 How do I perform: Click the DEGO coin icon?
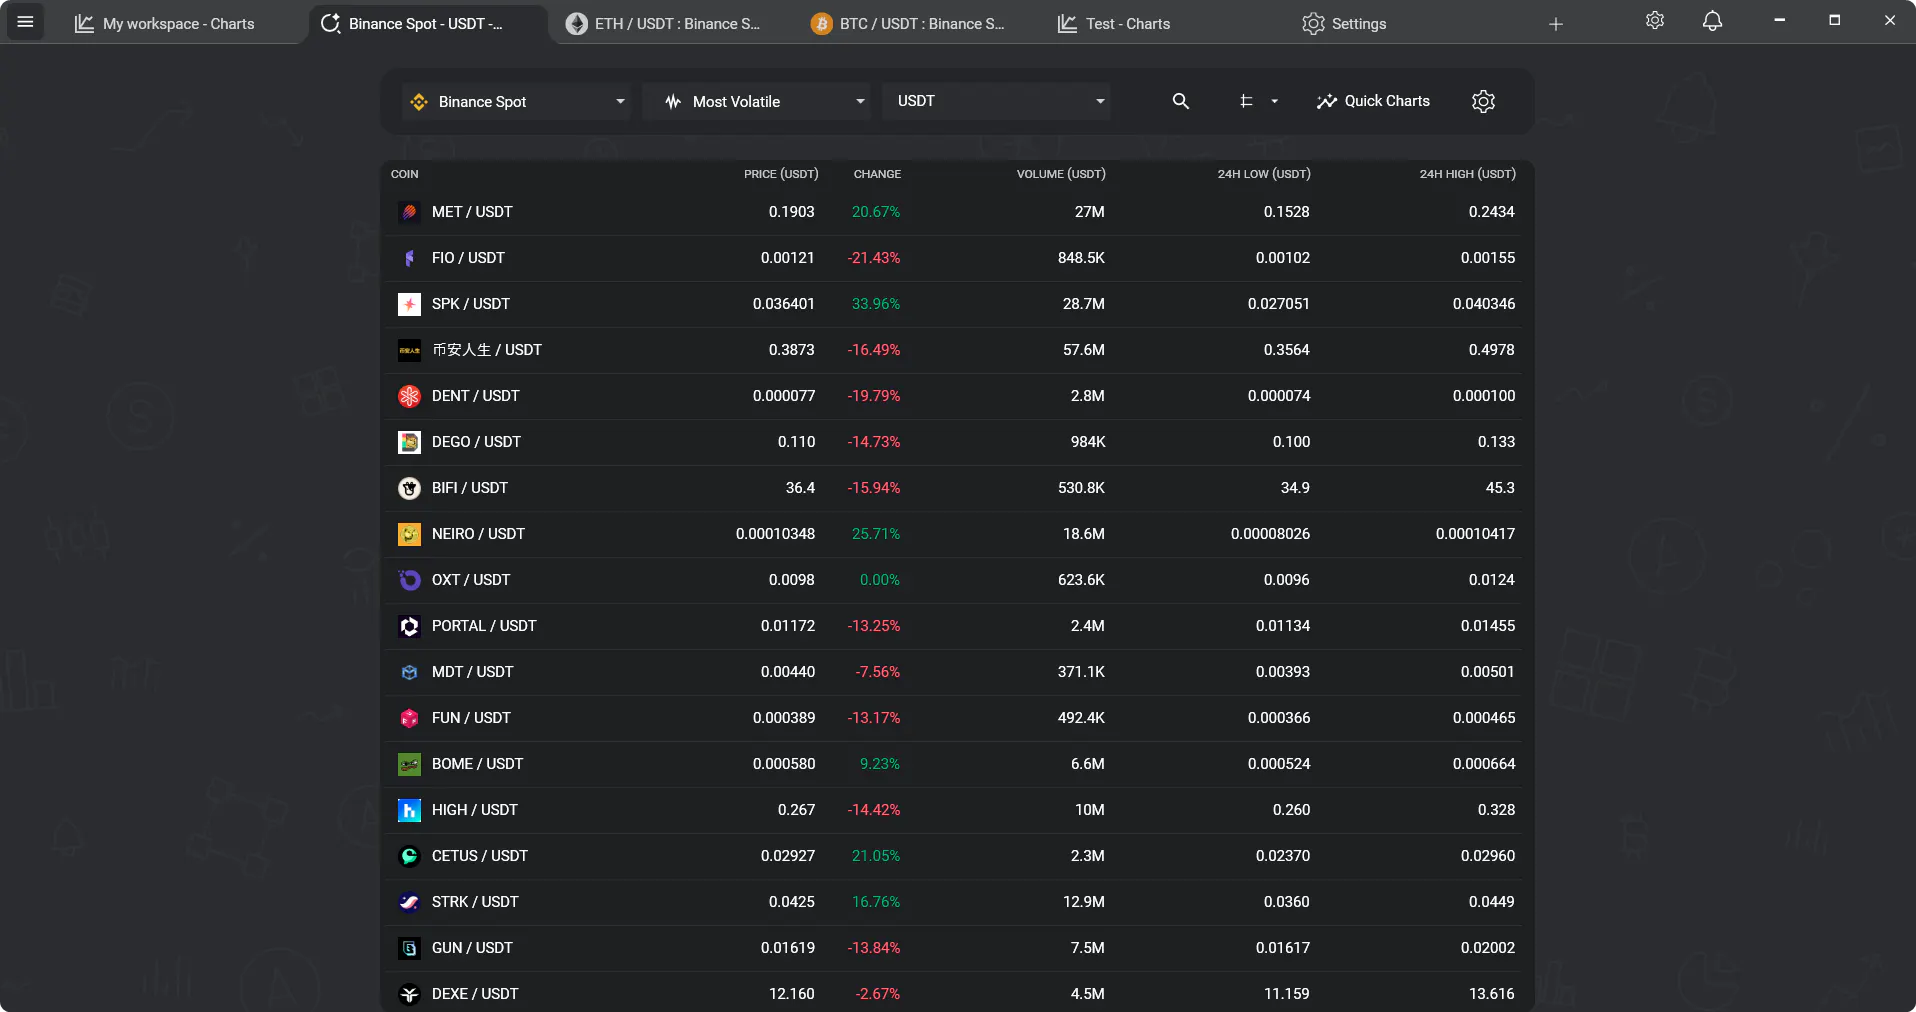[409, 442]
